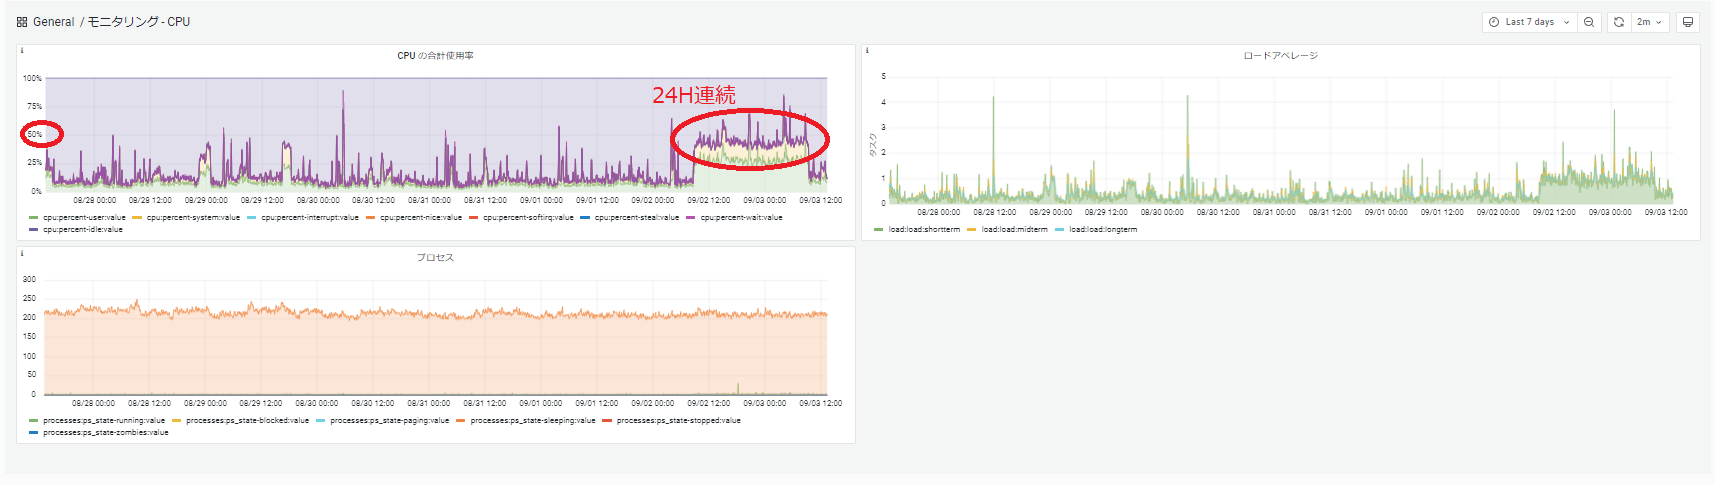Viewport: 1715px width, 485px height.
Task: Refresh the dashboard now
Action: 1619,22
